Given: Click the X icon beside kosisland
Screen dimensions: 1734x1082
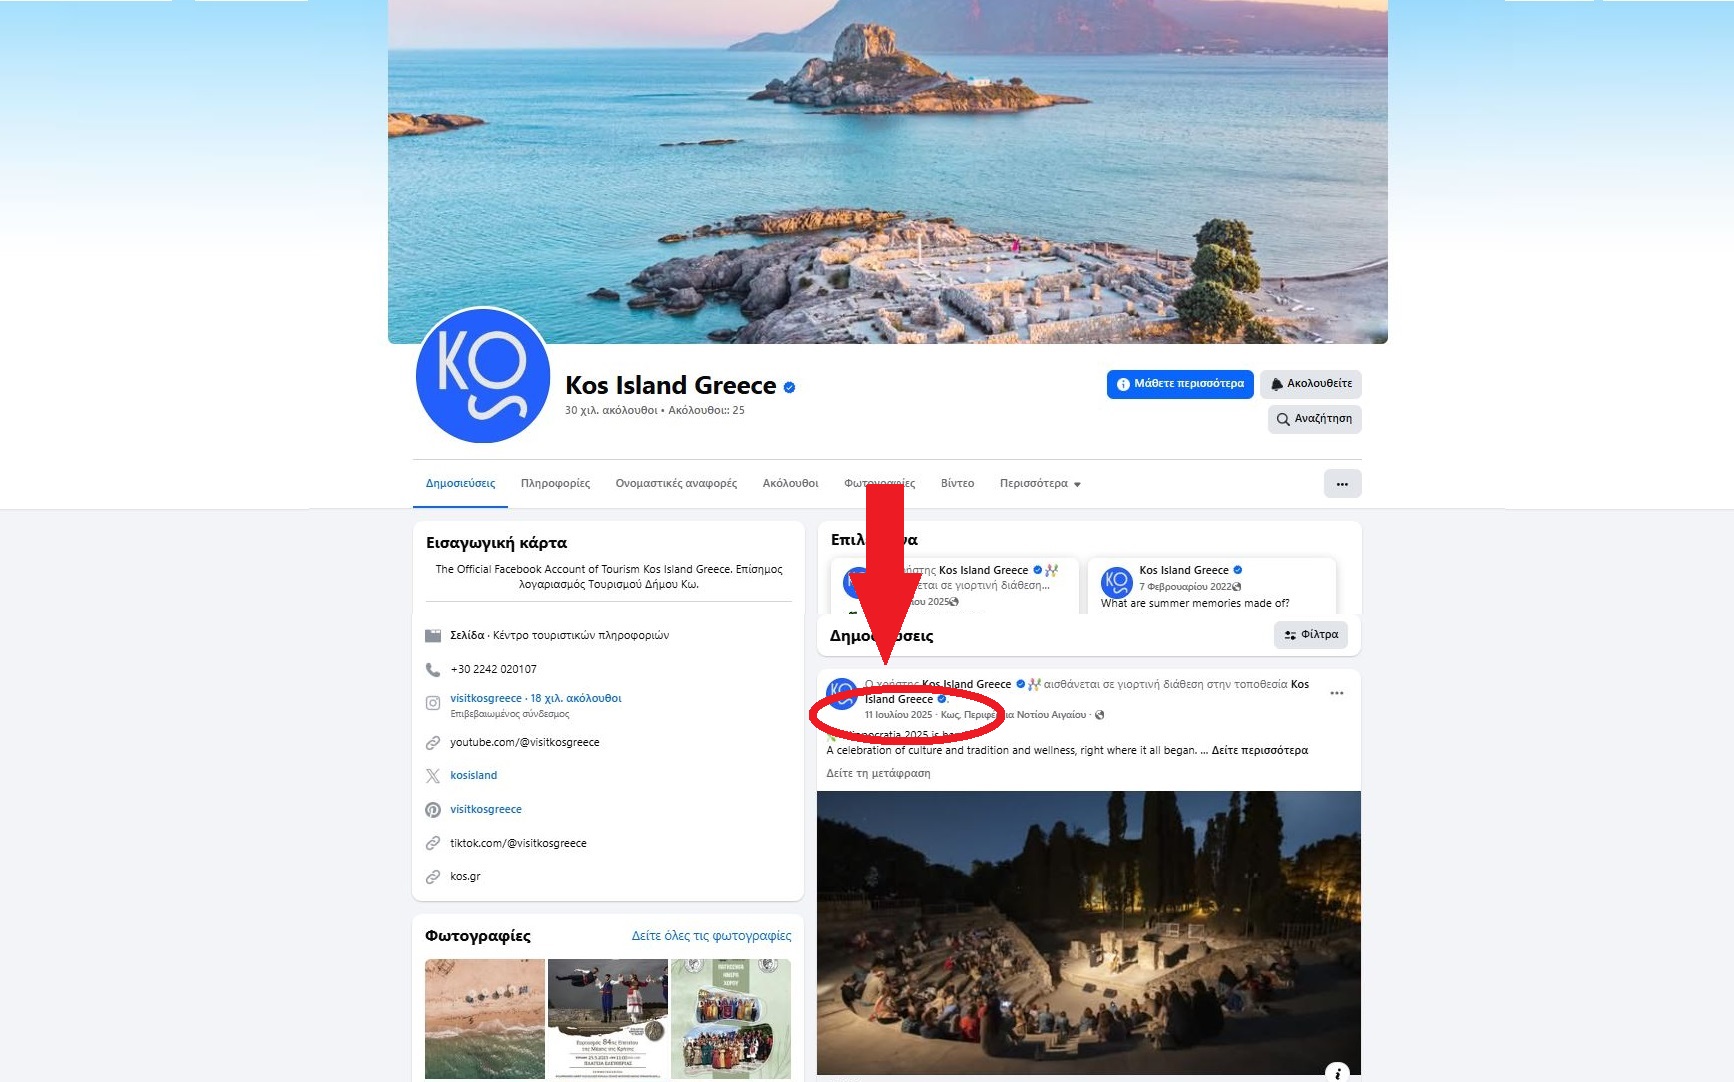Looking at the screenshot, I should coord(433,776).
